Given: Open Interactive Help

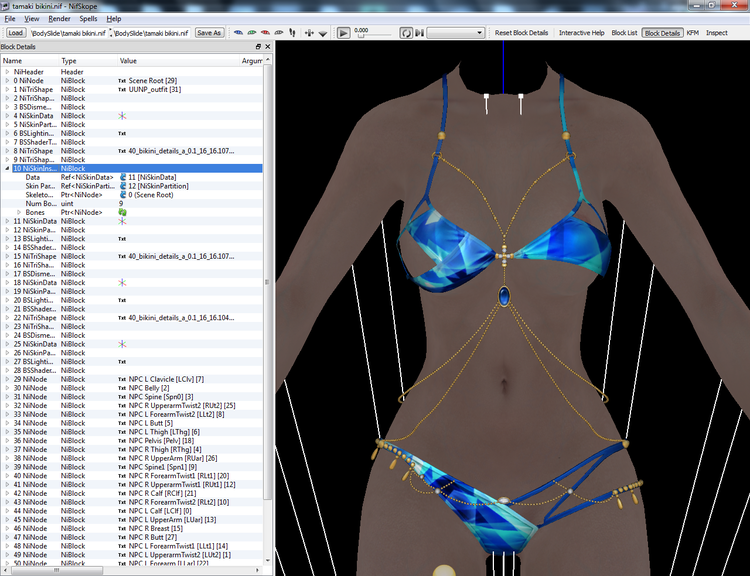Looking at the screenshot, I should pos(582,33).
